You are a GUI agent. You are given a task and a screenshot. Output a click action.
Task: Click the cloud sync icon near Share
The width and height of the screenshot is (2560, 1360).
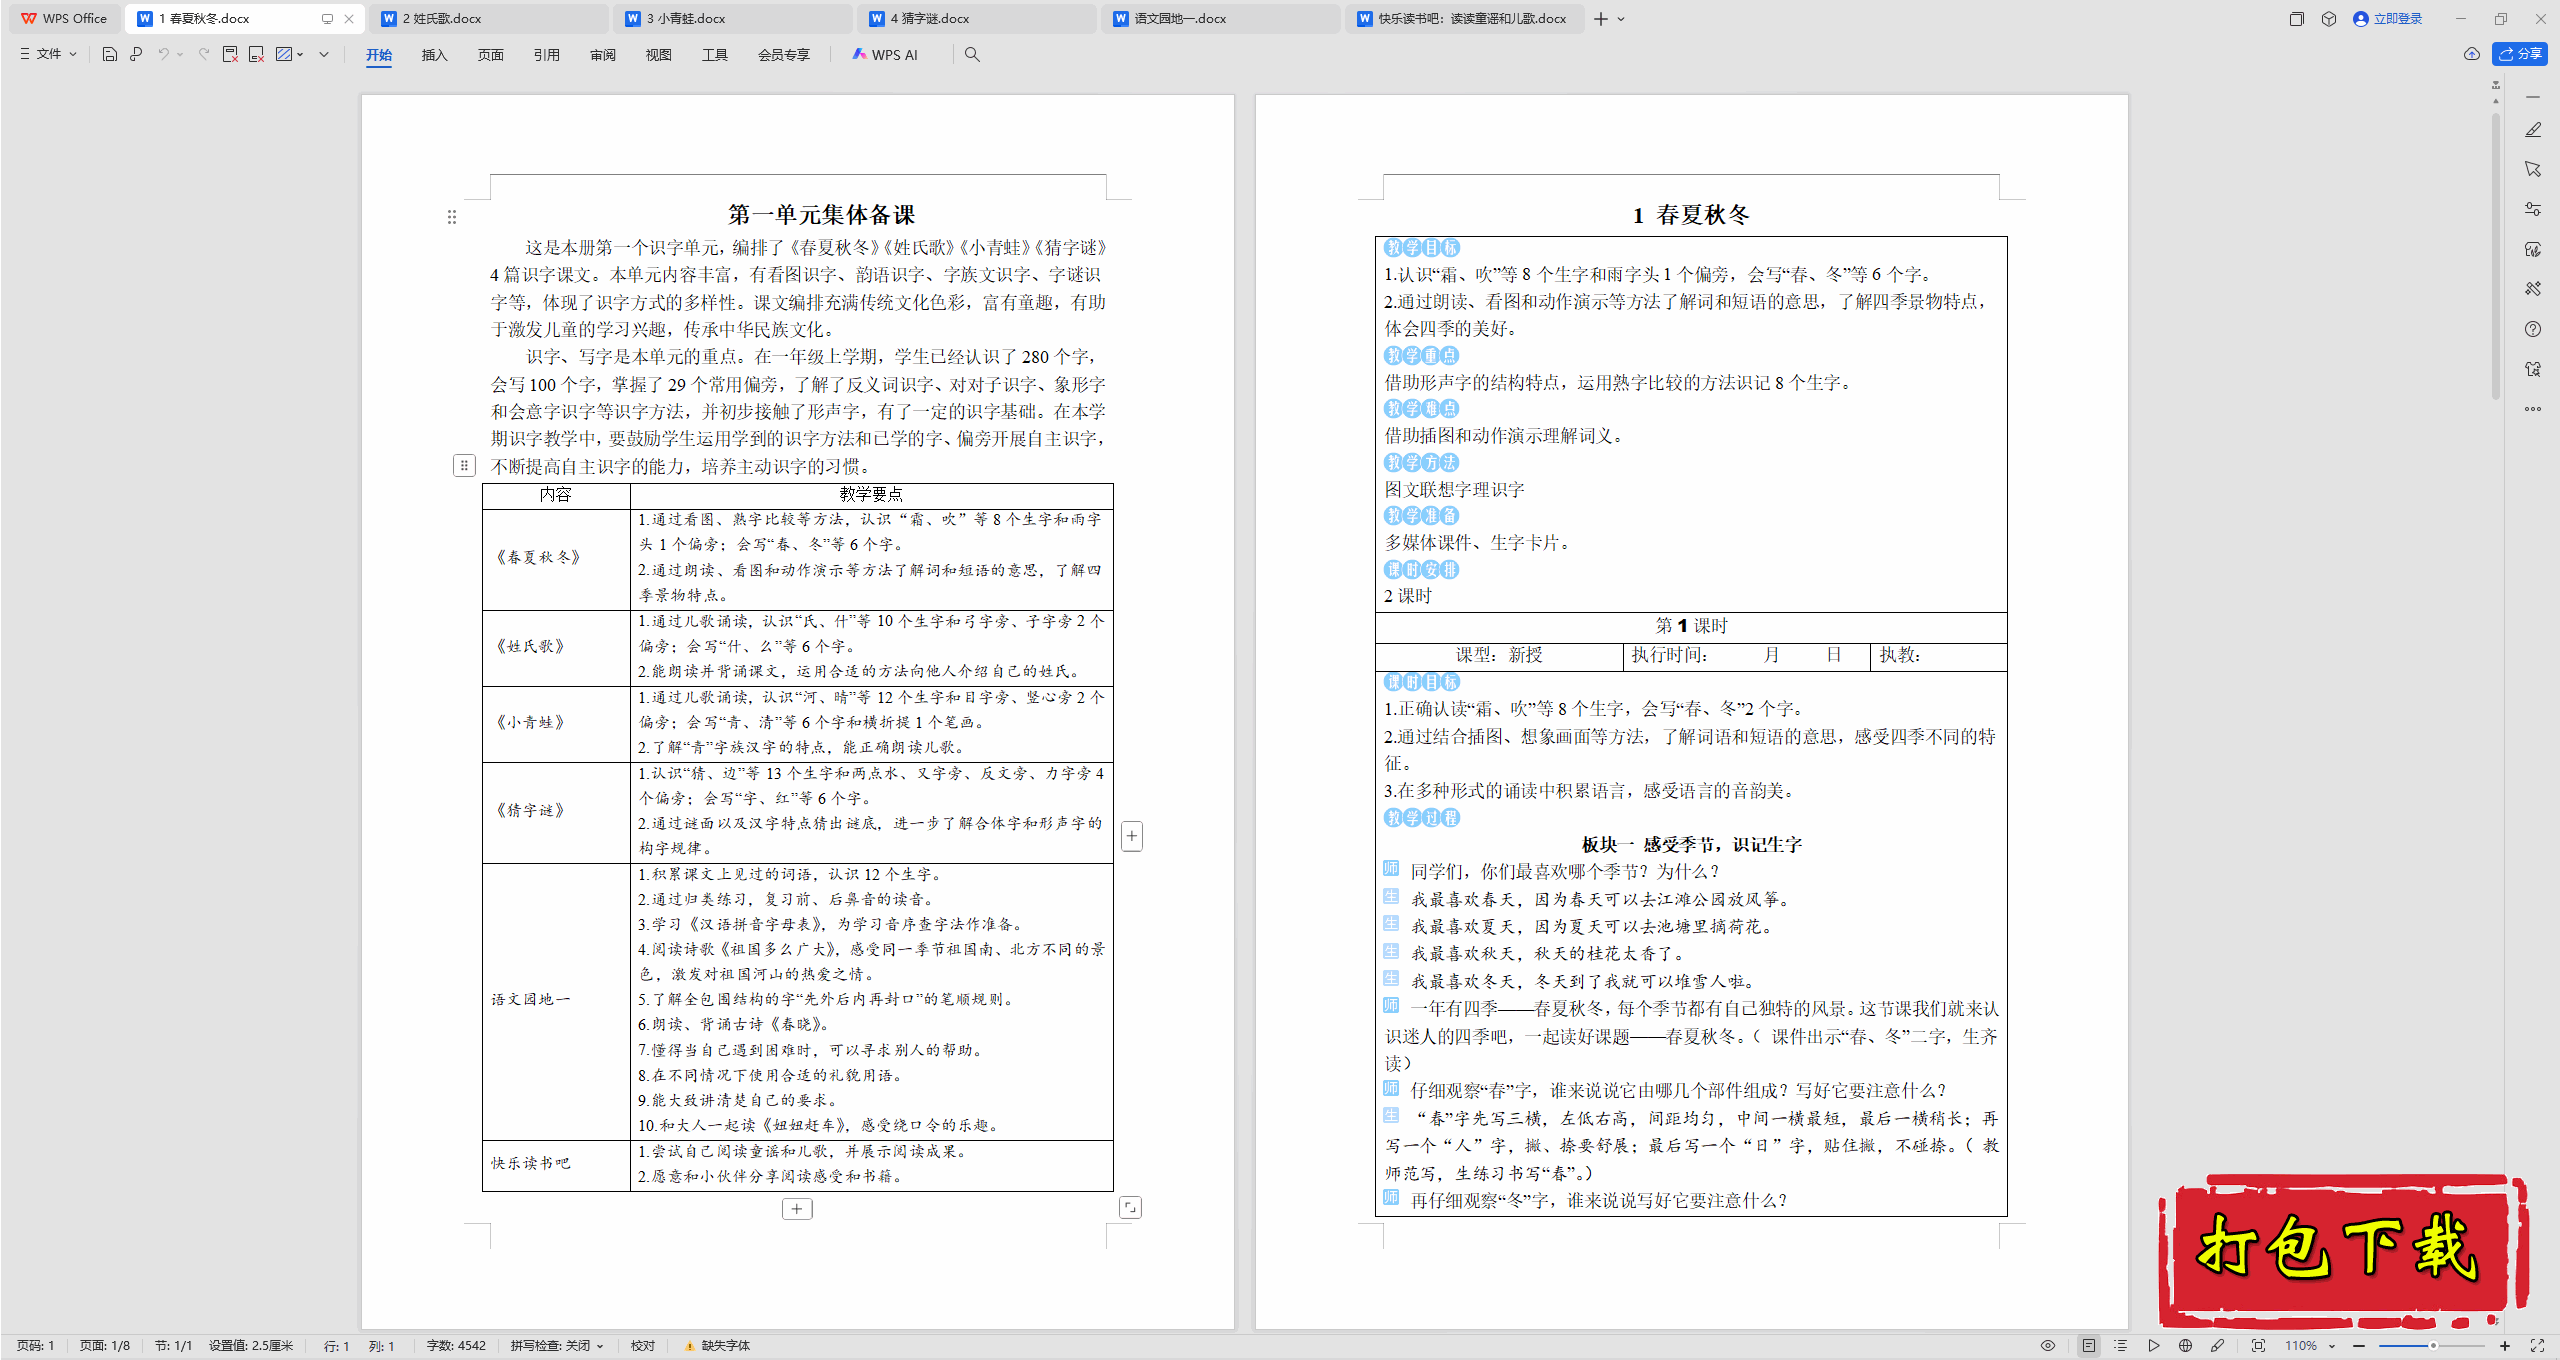tap(2472, 54)
